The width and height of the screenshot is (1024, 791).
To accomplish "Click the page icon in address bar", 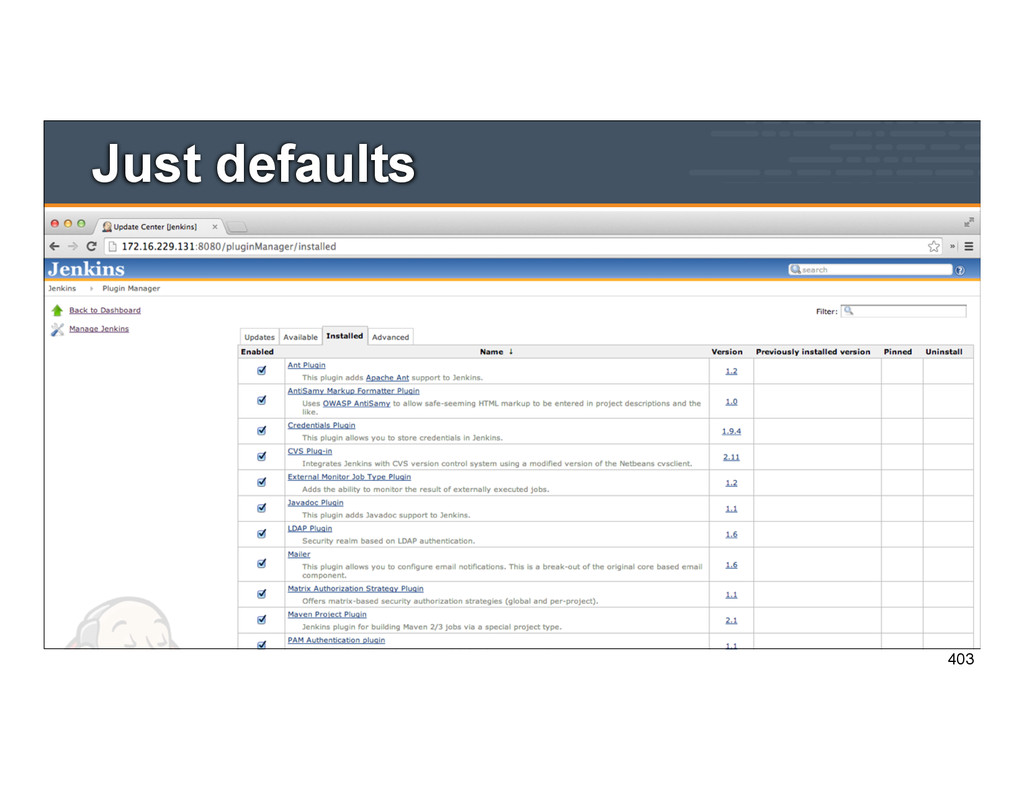I will [112, 246].
